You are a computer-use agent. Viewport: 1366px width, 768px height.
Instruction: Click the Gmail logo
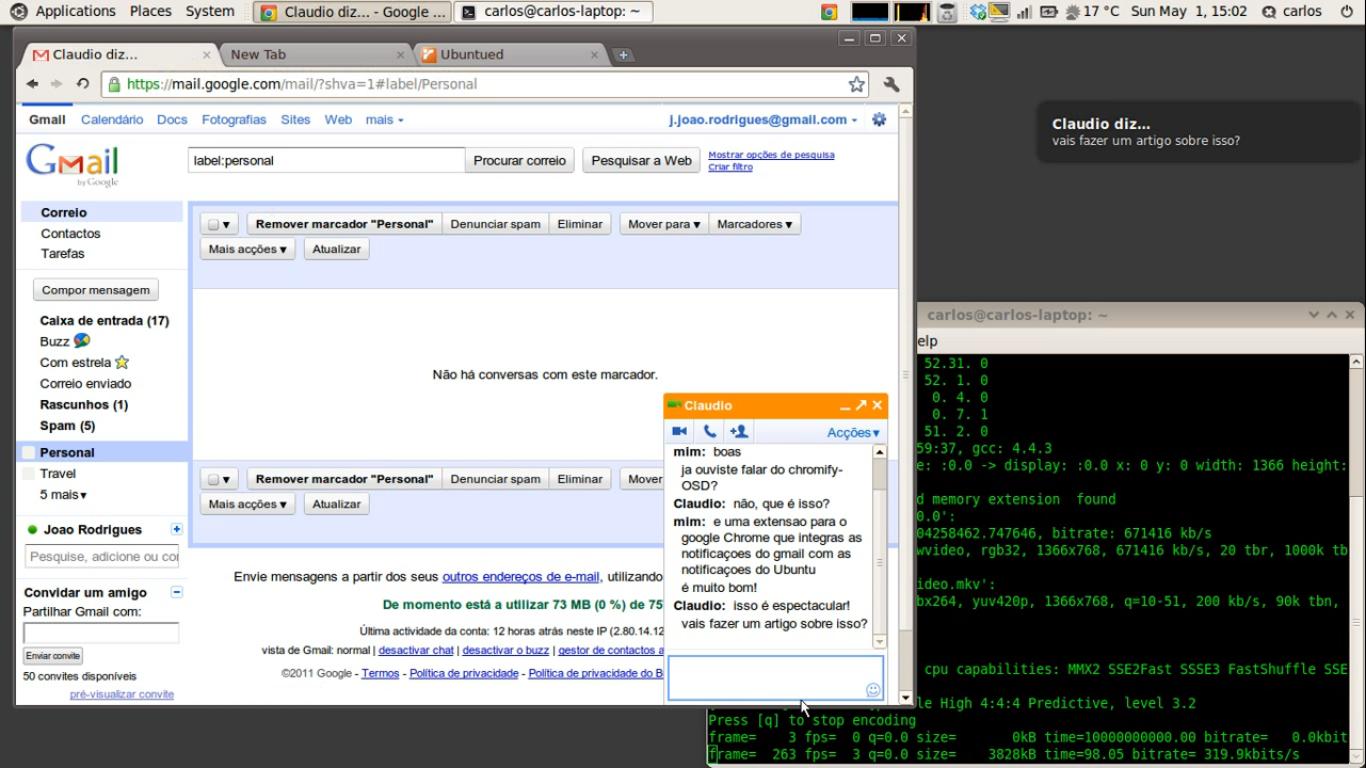(x=72, y=164)
